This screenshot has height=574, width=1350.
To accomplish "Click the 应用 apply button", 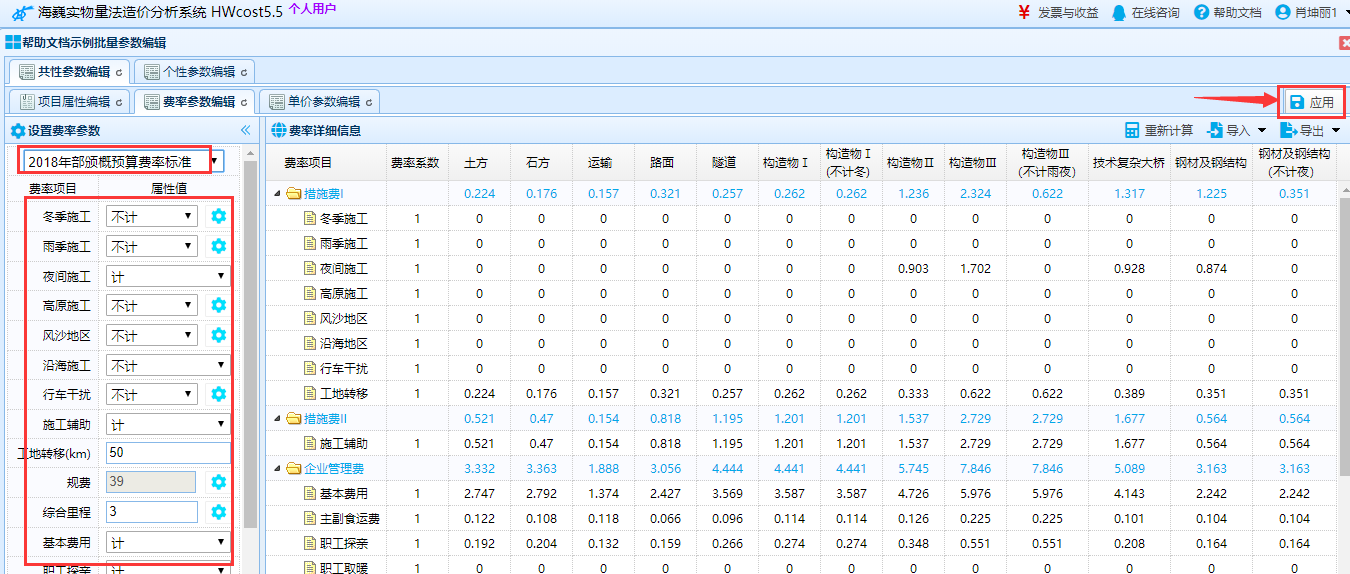I will 1312,102.
